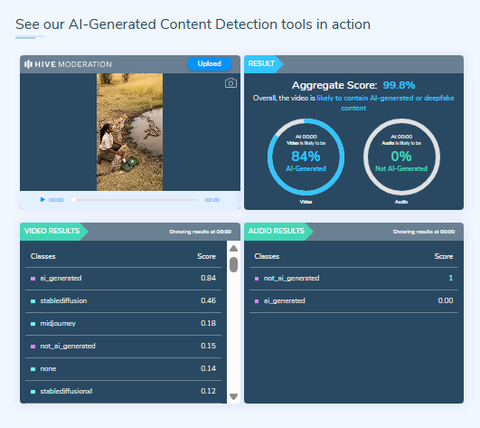
Task: Click the 84% AI-Generated video circle
Action: (306, 157)
